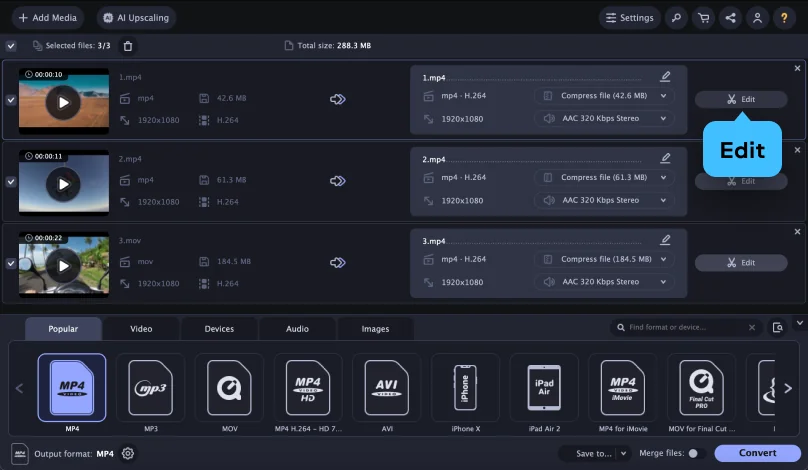This screenshot has height=470, width=808.
Task: Switch to the Audio tab
Action: pos(297,328)
